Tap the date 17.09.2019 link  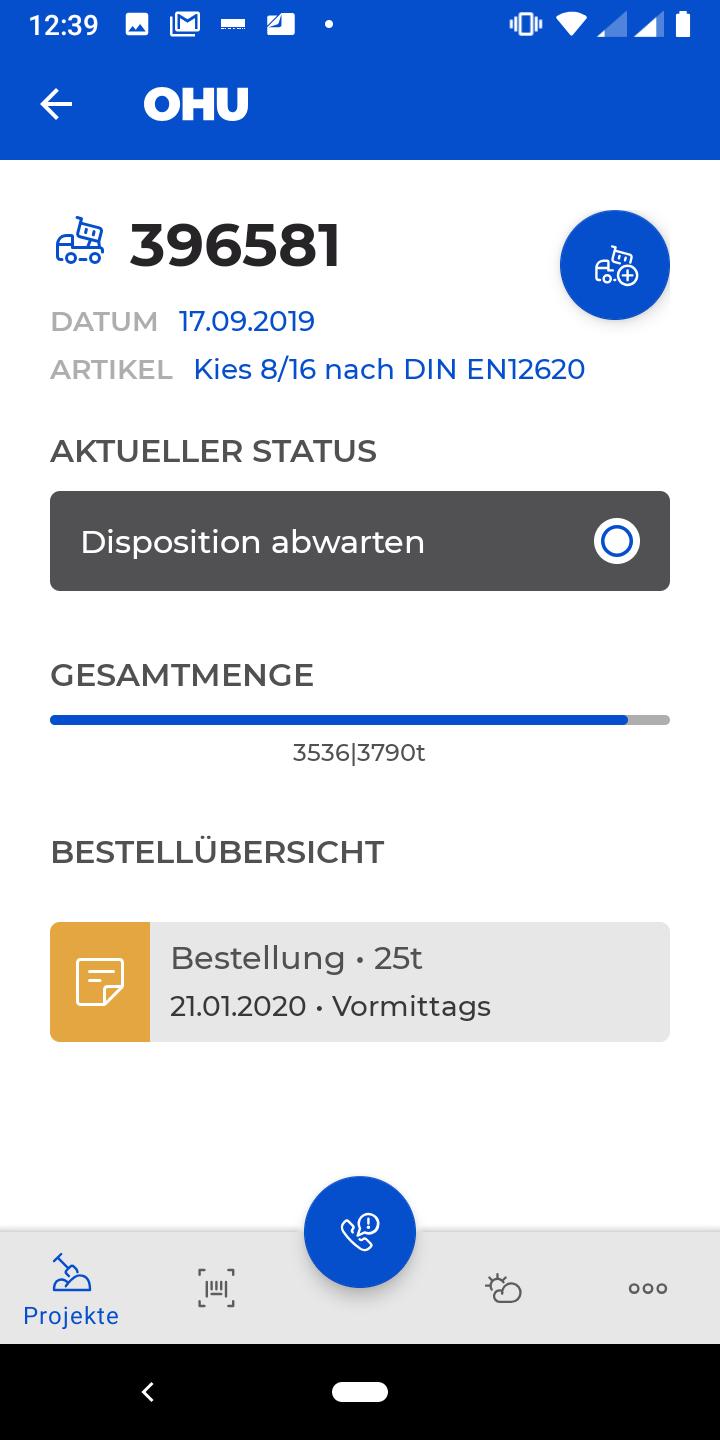[x=247, y=321]
